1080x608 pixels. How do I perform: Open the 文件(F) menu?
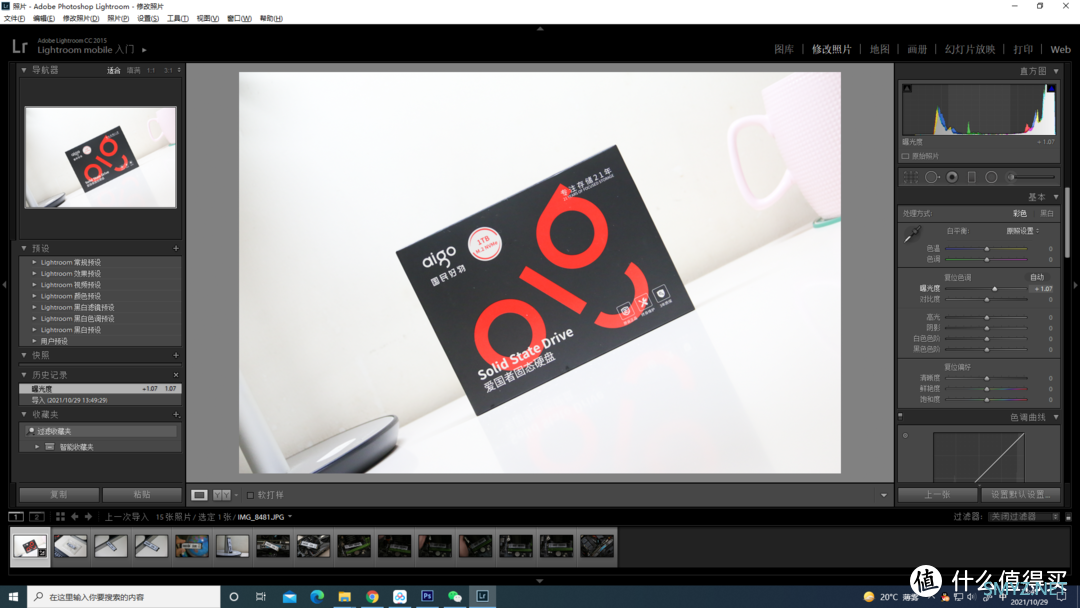tap(14, 19)
